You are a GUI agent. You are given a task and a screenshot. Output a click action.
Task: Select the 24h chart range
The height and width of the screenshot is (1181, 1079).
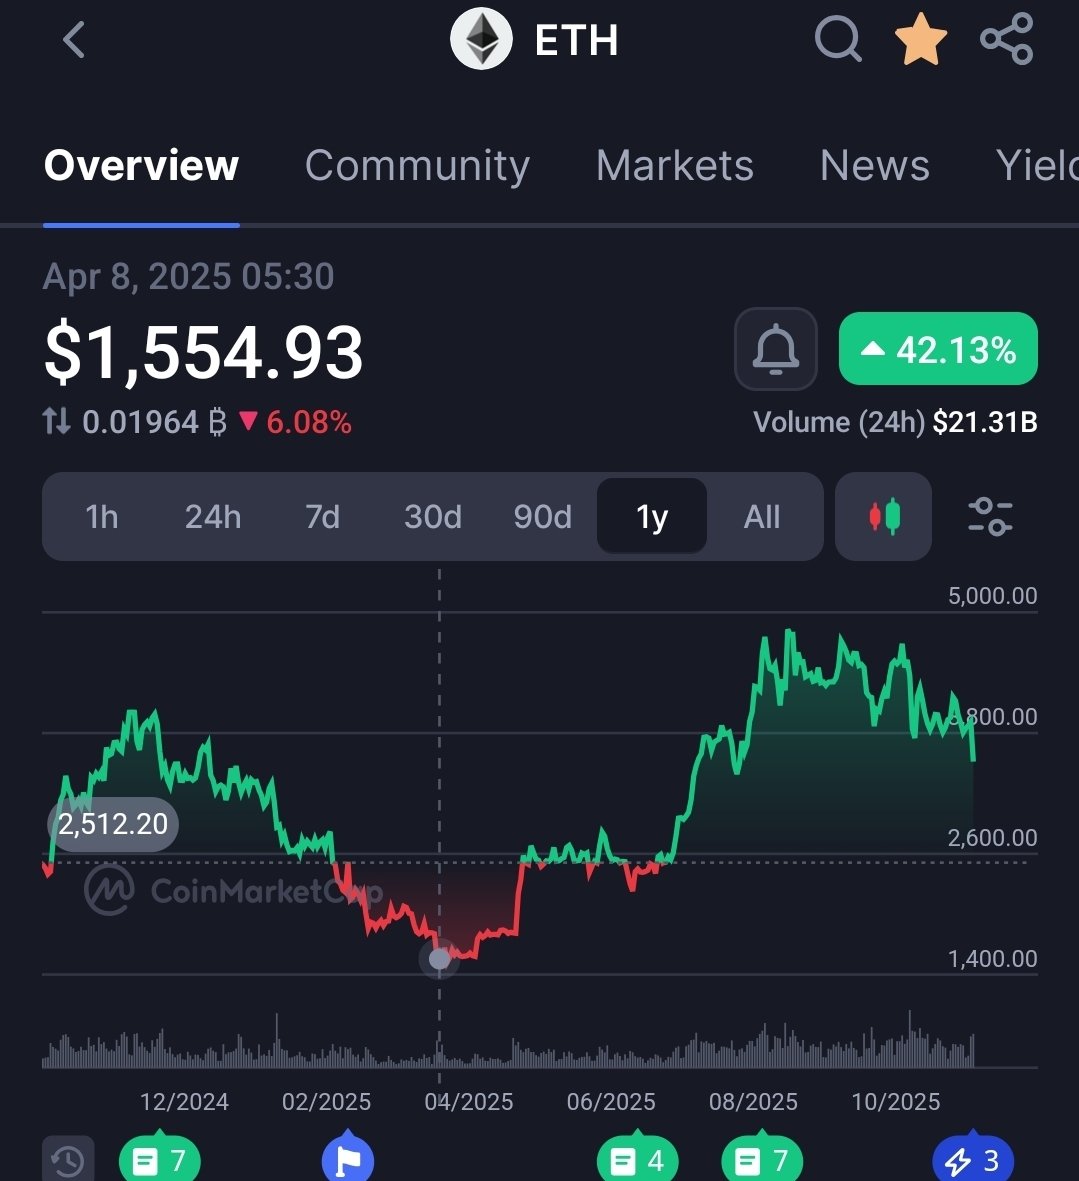[213, 517]
